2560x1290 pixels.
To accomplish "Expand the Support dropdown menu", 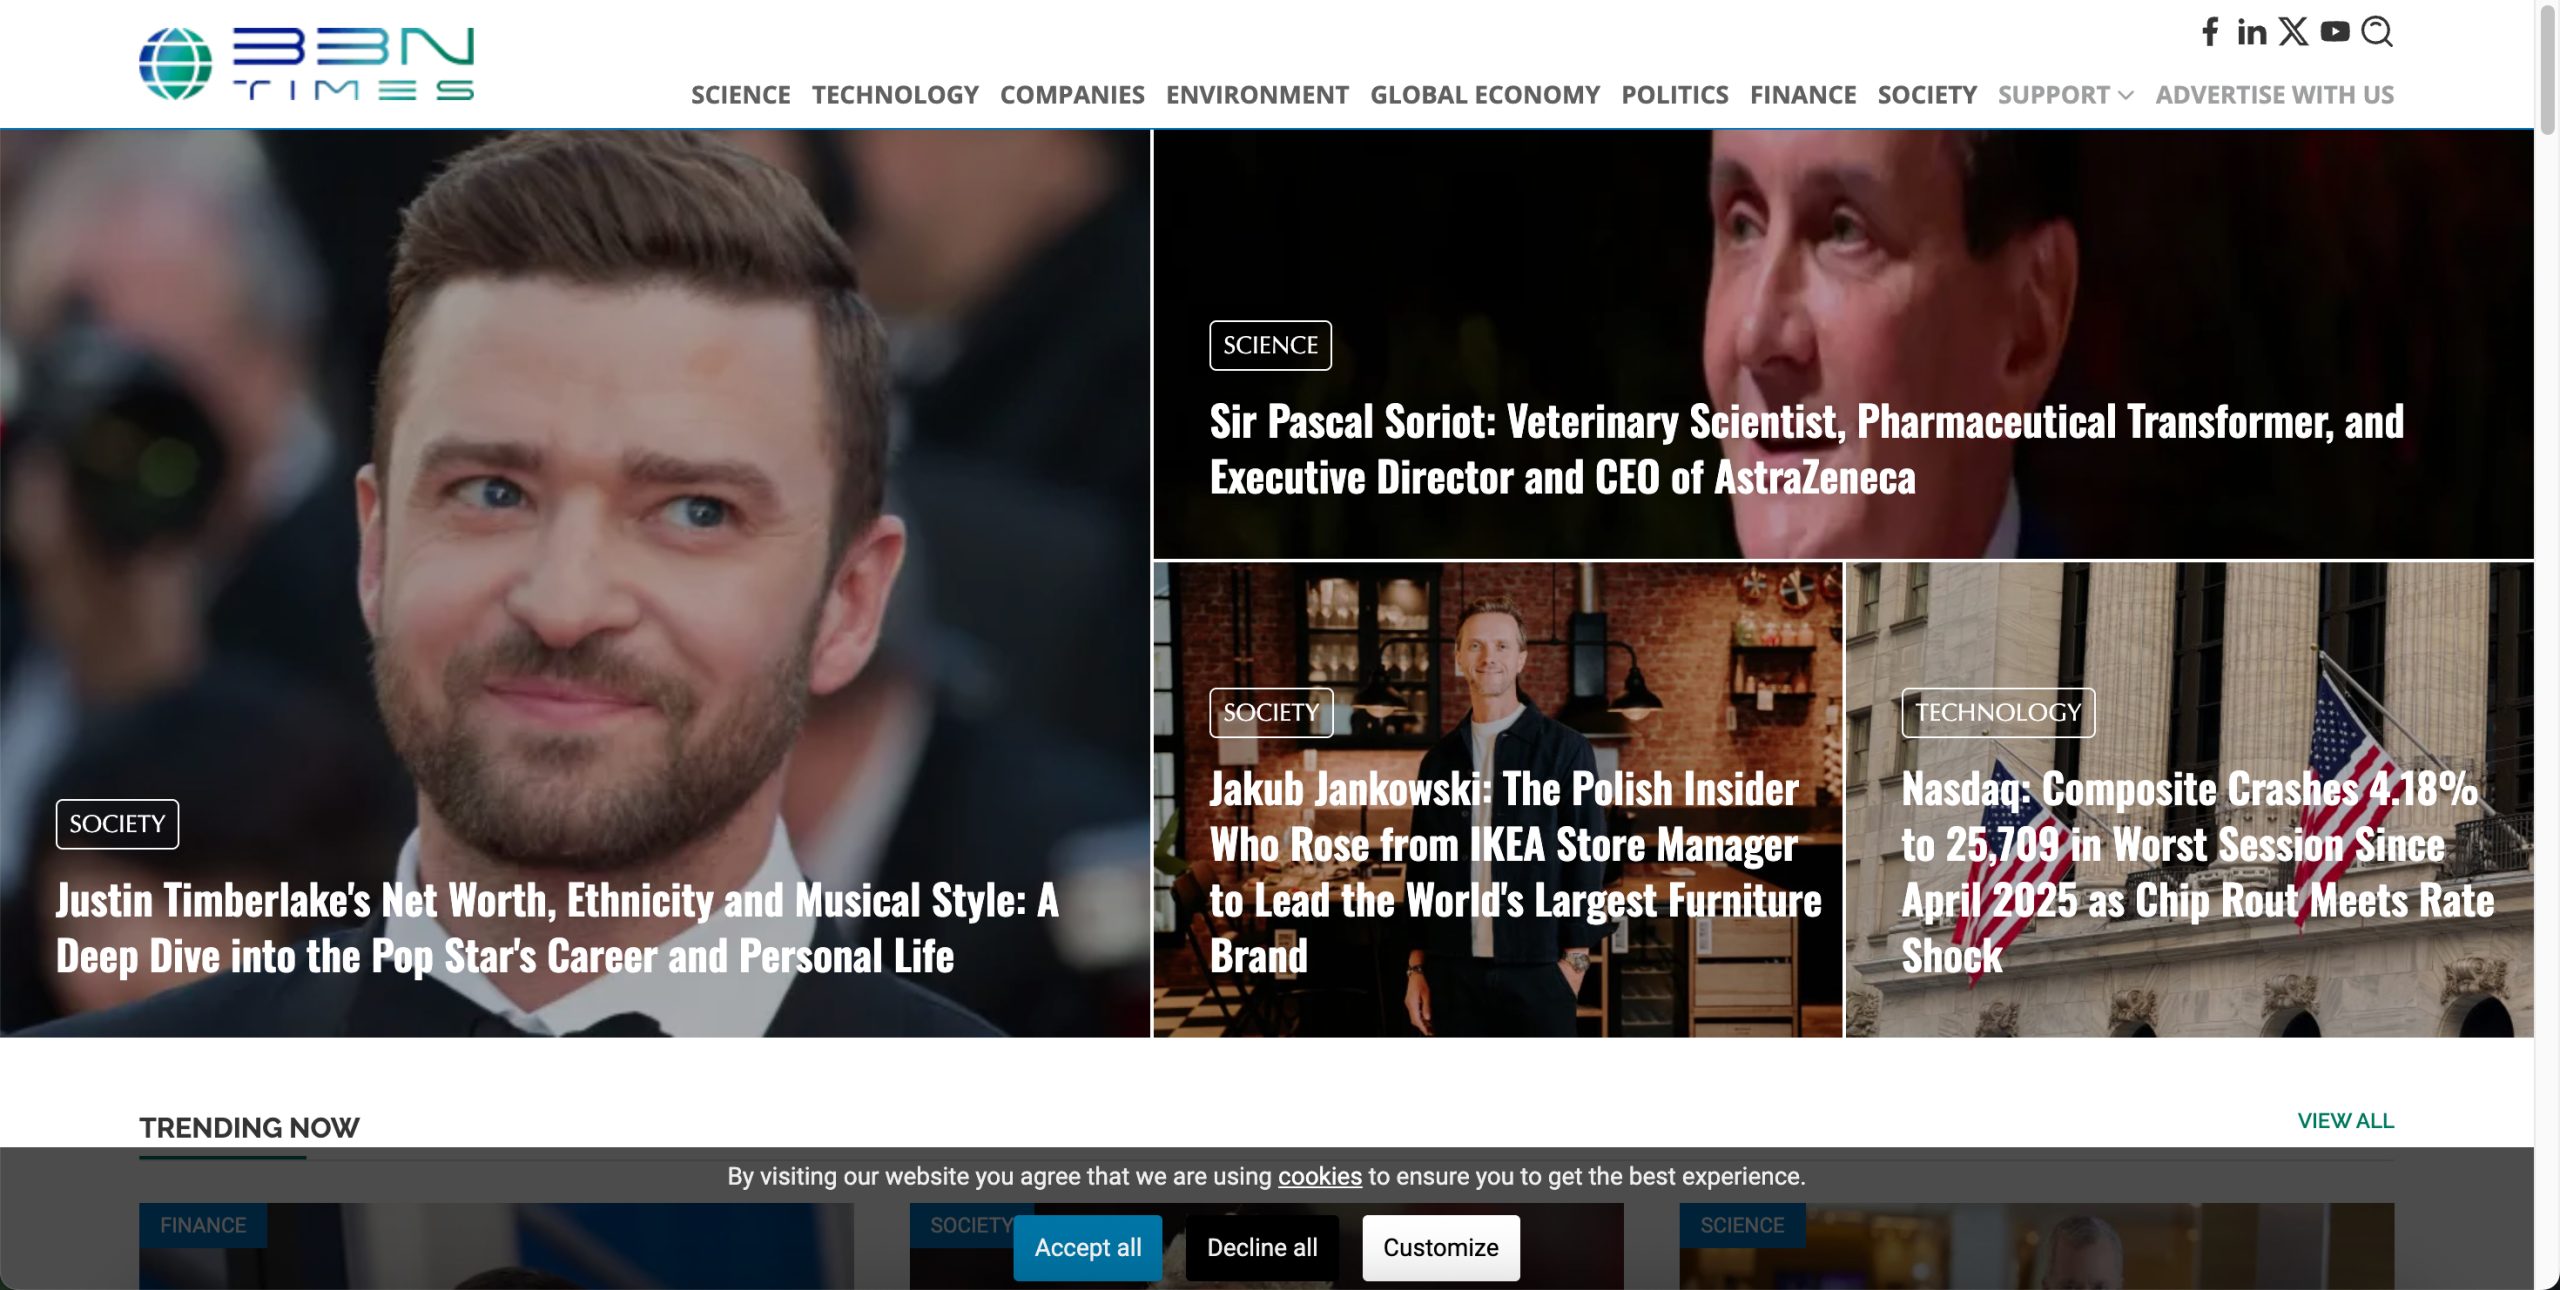I will tap(2065, 95).
